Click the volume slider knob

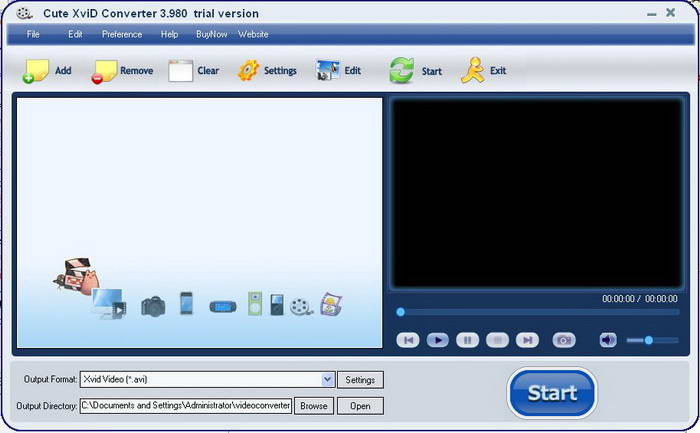pyautogui.click(x=649, y=340)
